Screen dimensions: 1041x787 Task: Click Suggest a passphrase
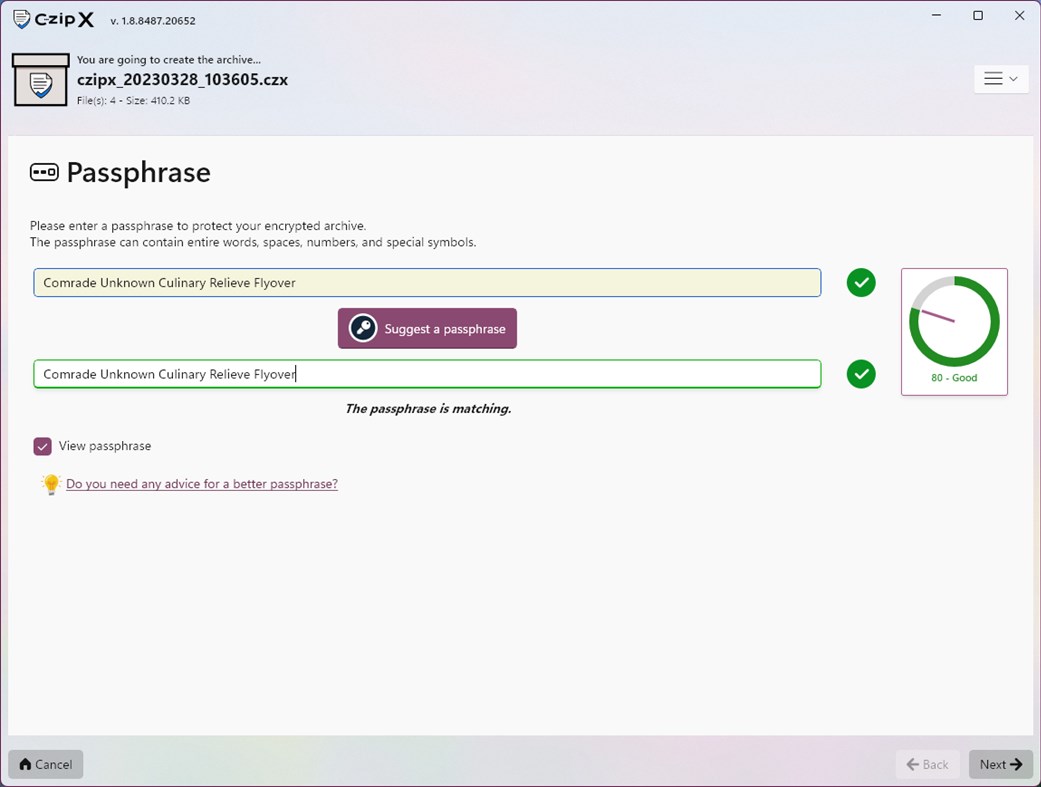coord(427,329)
